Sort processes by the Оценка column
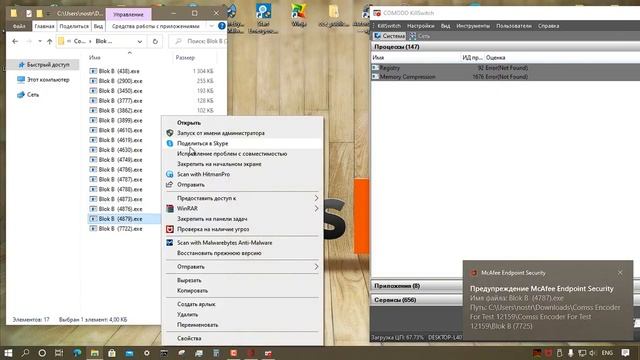This screenshot has height=360, width=640. (495, 58)
